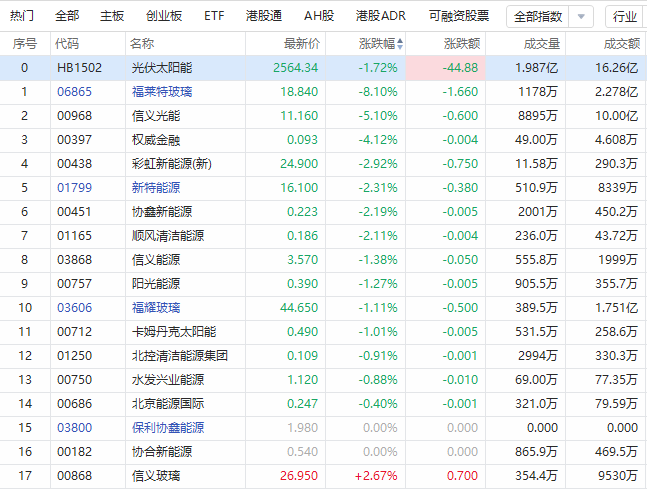Click the highlighted -44.88 change cell

(446, 68)
